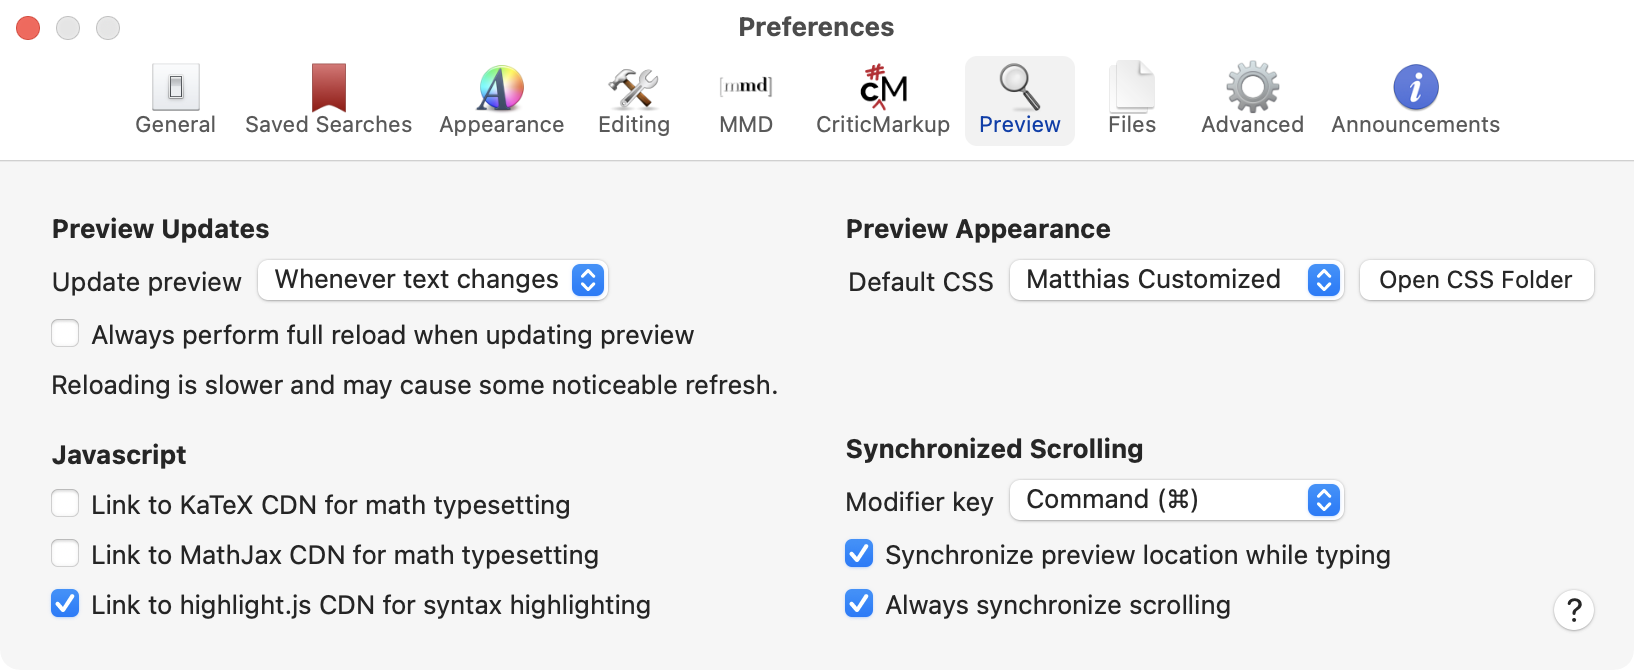Expand the Default CSS dropdown

coord(1176,280)
